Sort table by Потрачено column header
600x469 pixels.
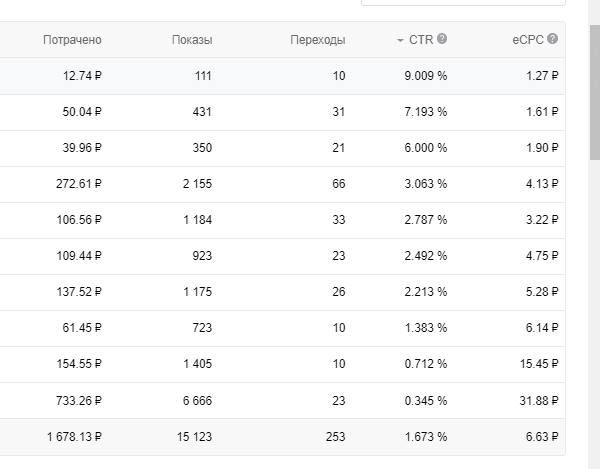point(72,40)
